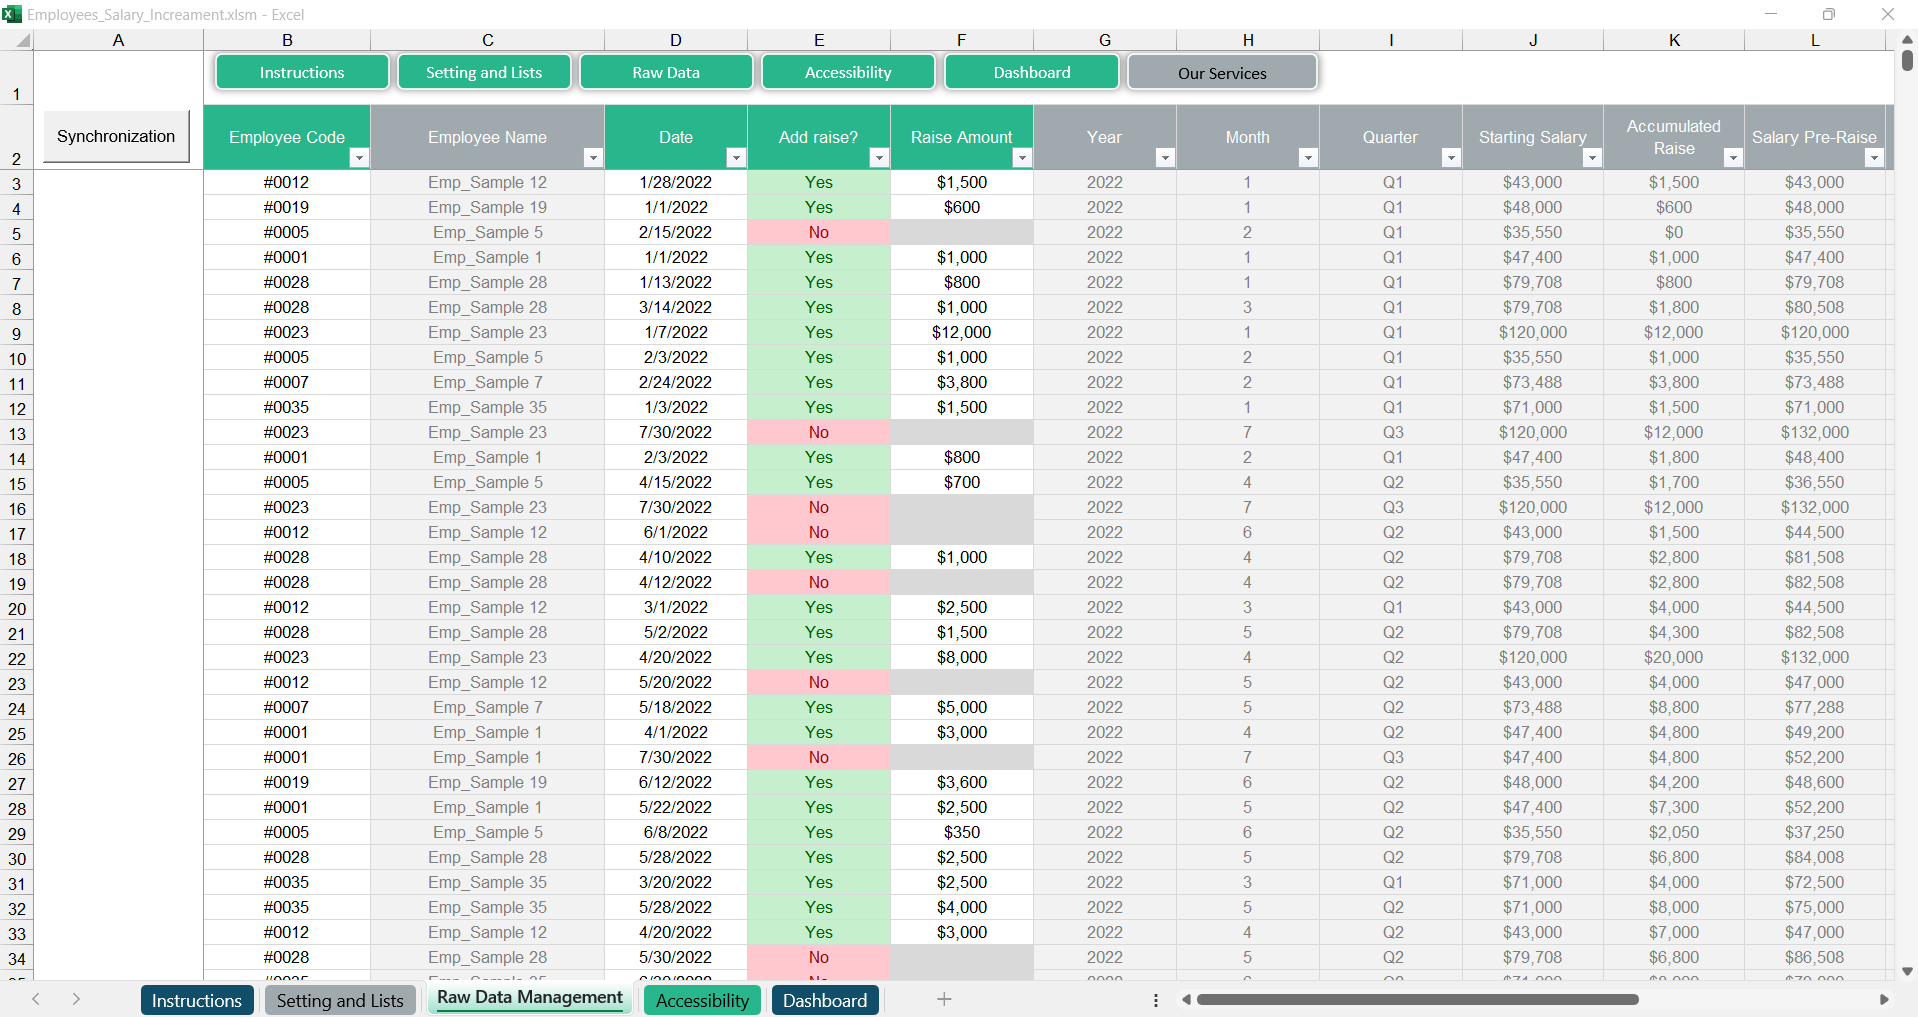Click the sheet tab options dots icon

click(x=1155, y=1000)
